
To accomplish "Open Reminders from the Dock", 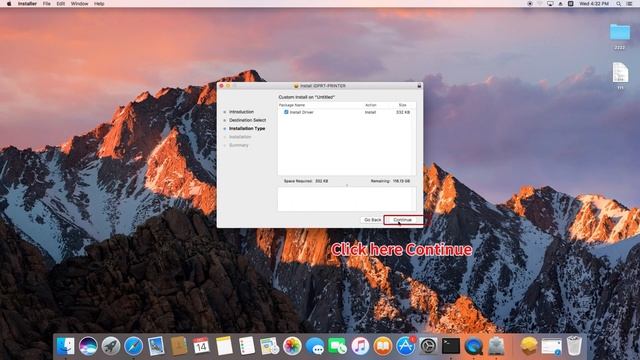I will click(247, 346).
